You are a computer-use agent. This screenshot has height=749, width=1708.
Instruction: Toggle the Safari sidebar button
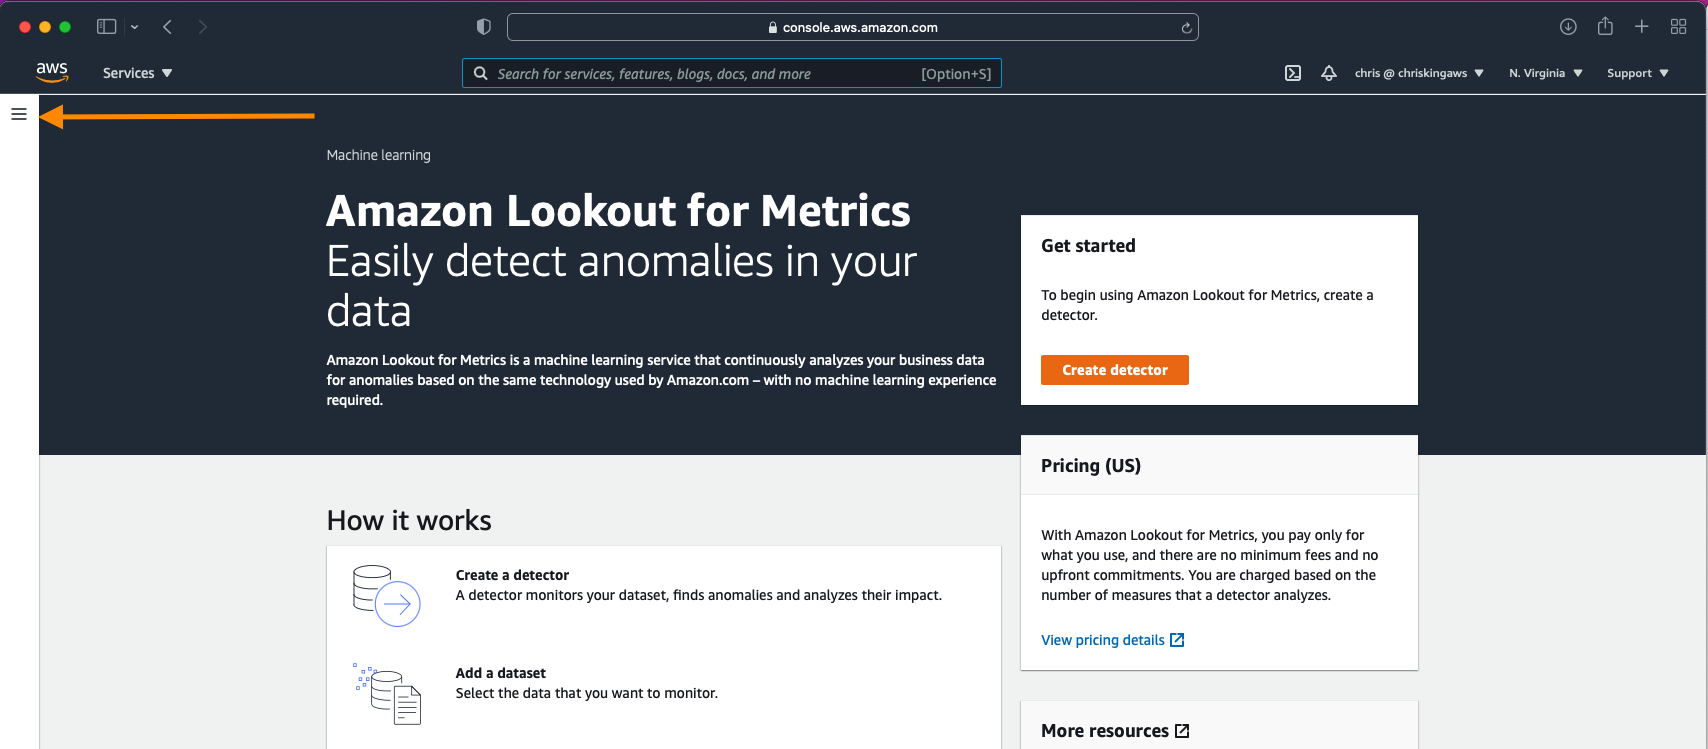coord(106,27)
